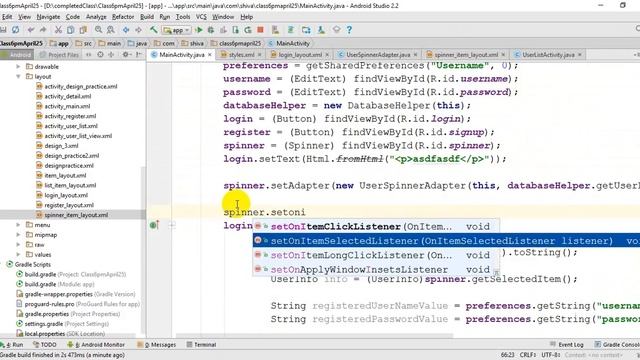Navigate back with the blue arrow icon
The image size is (640, 360).
(126, 30)
